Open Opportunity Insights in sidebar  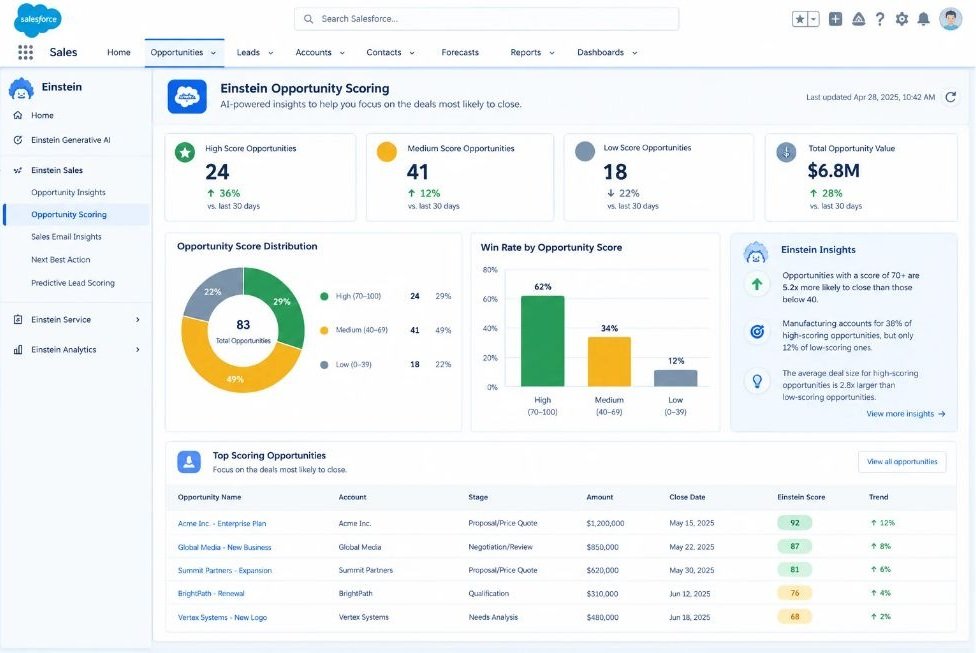click(68, 192)
